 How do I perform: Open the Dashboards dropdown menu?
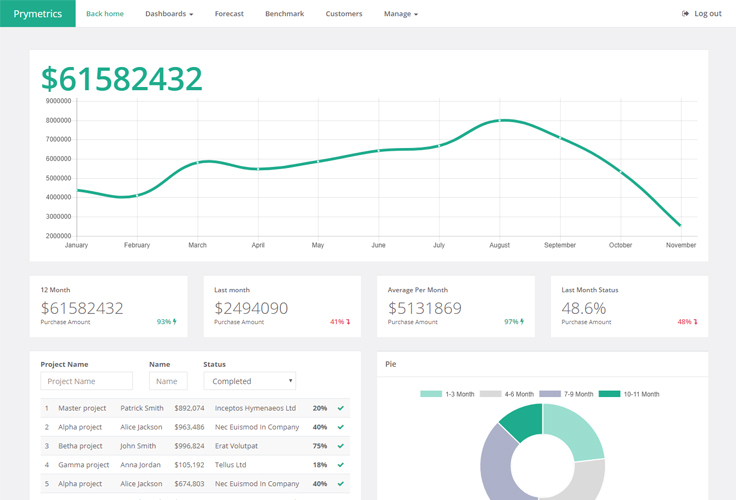tap(169, 14)
